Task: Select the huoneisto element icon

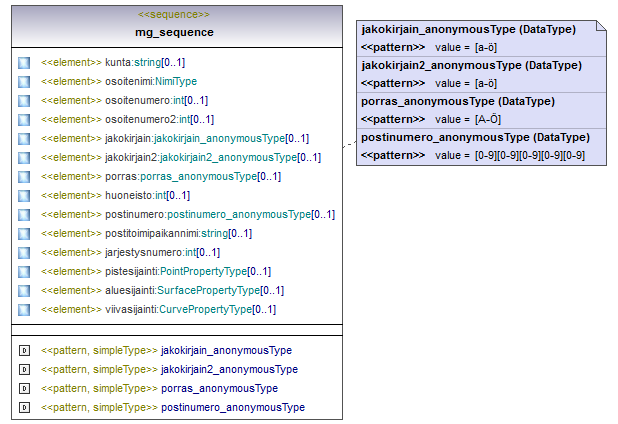Action: point(24,196)
